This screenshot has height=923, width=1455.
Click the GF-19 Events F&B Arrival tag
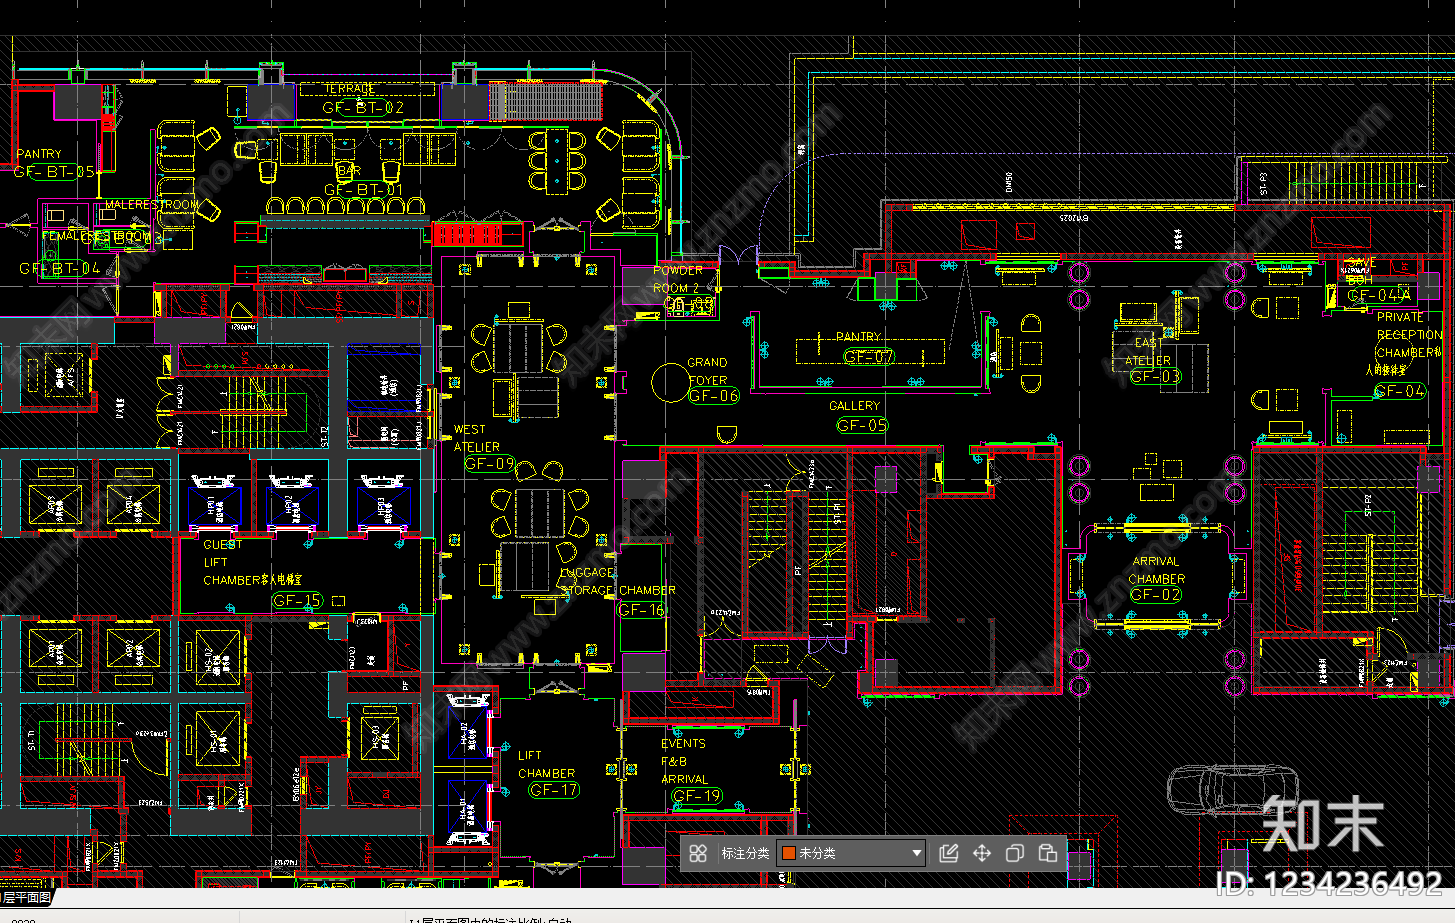tap(697, 796)
